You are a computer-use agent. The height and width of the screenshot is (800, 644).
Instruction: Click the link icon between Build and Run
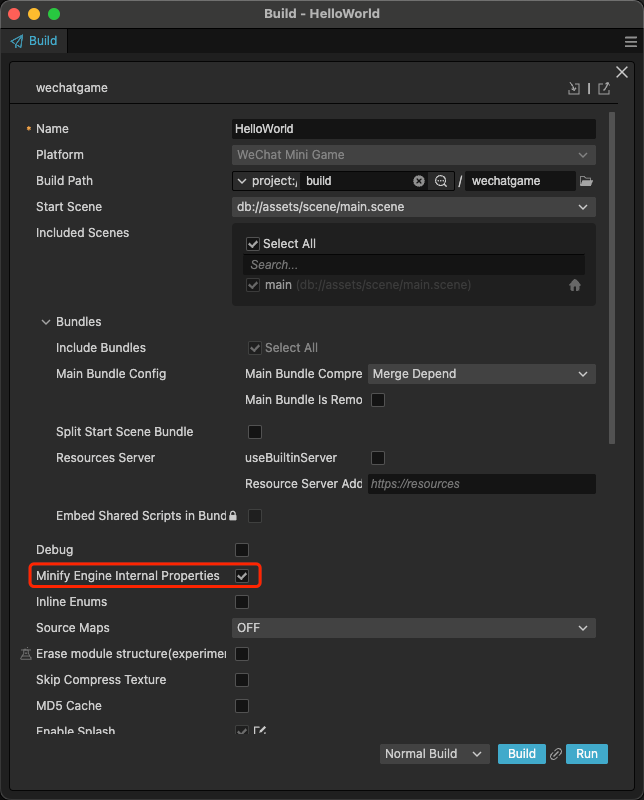tap(556, 754)
